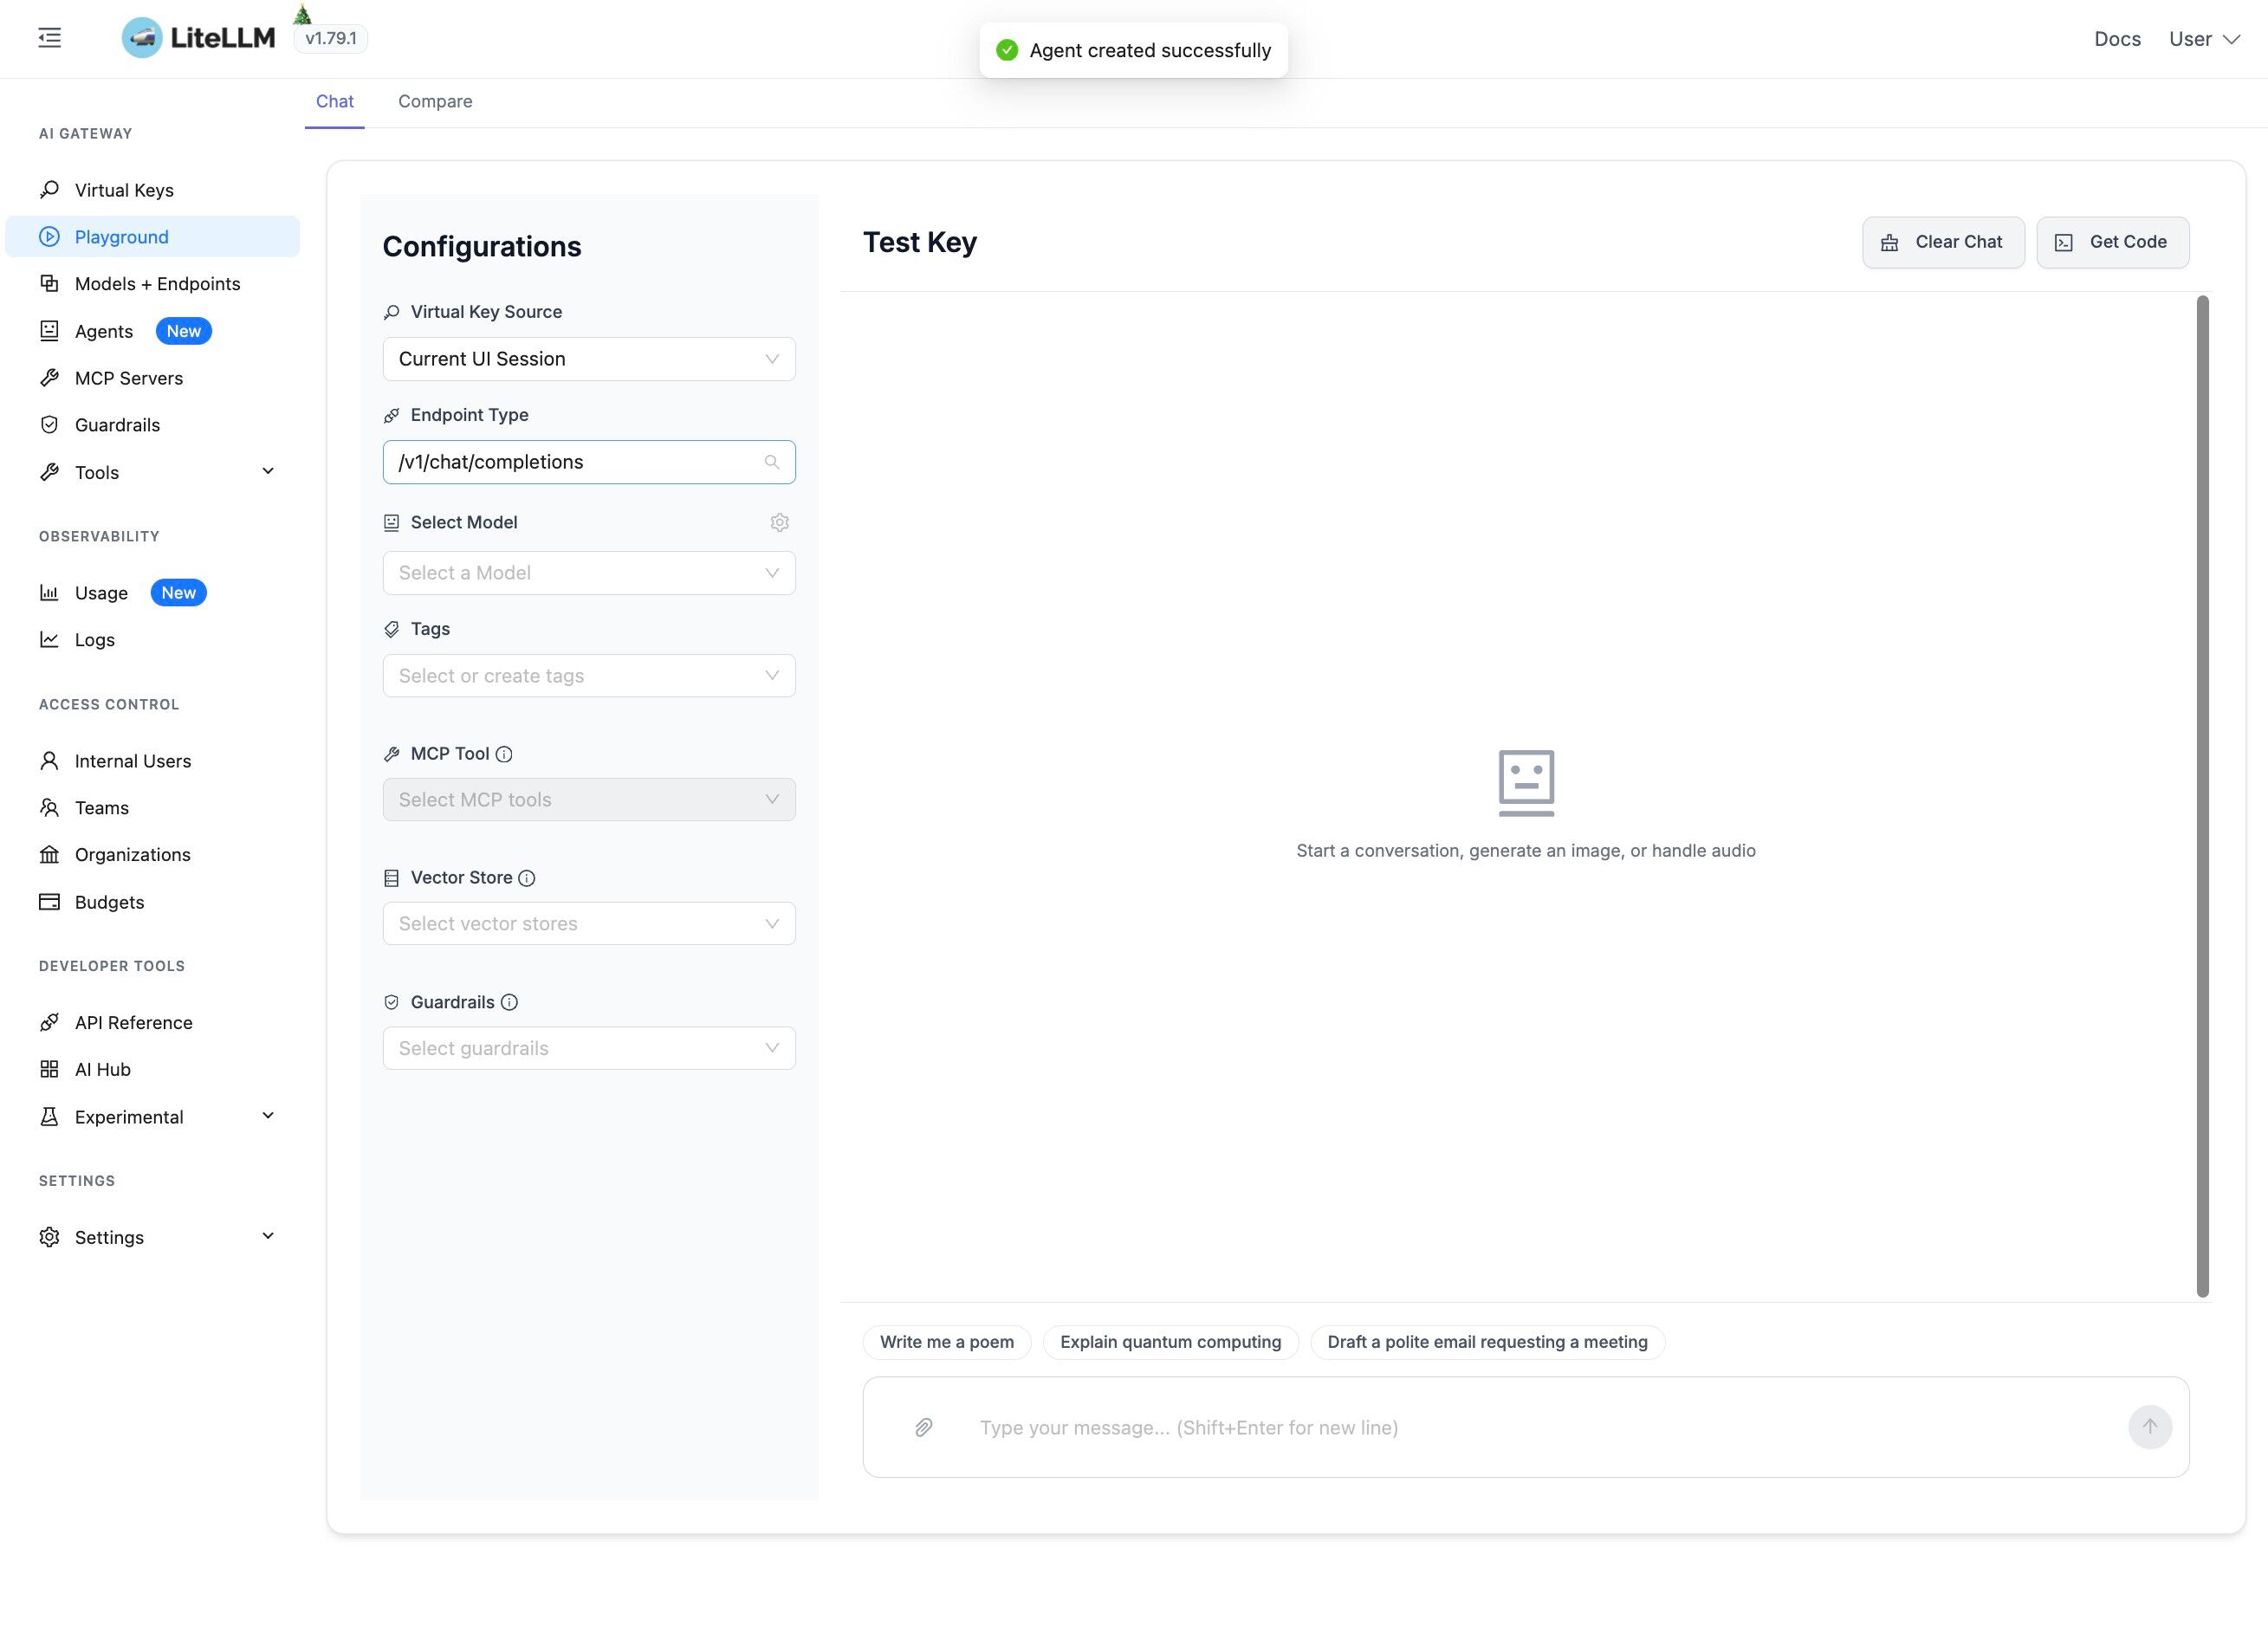Click the attachment paperclip in message box
The image size is (2268, 1632).
[921, 1427]
